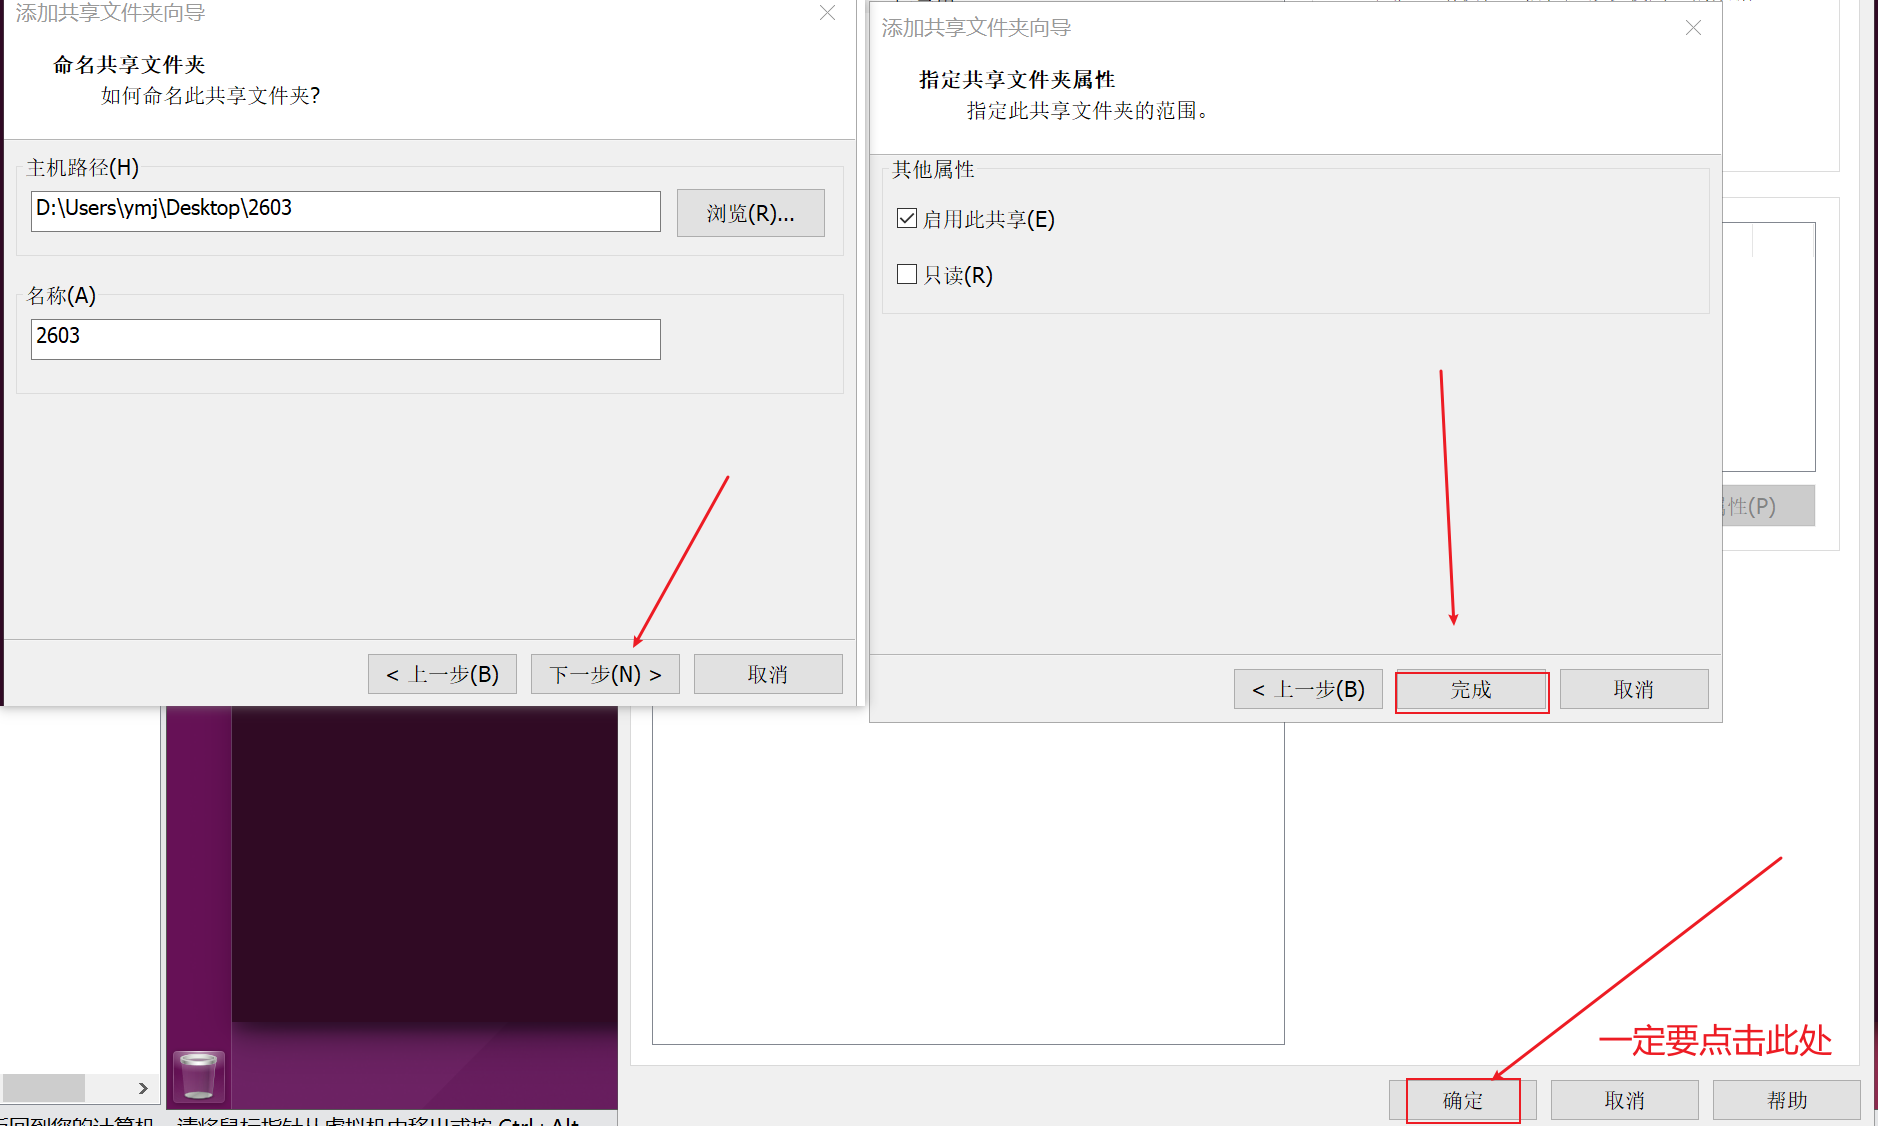Screen dimensions: 1878x1126
Task: Enable the 只读(R) checkbox
Action: [x=907, y=274]
